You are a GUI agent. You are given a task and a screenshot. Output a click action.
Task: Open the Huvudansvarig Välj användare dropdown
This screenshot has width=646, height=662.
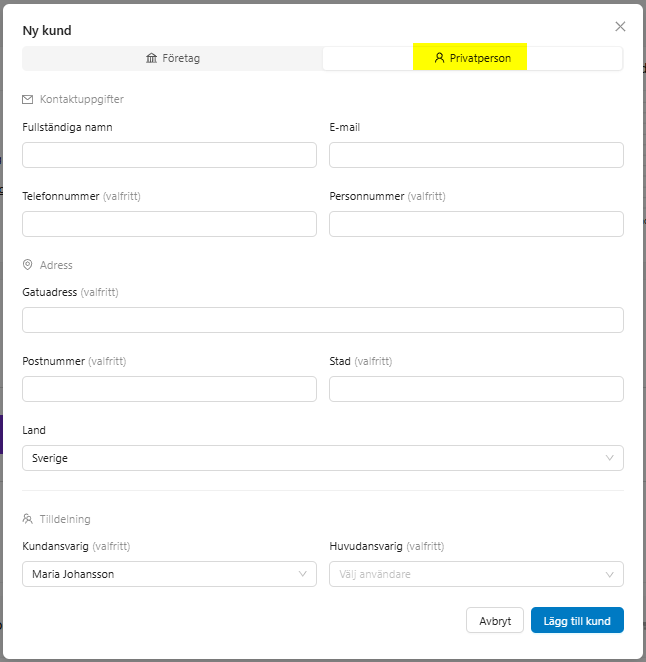point(476,574)
